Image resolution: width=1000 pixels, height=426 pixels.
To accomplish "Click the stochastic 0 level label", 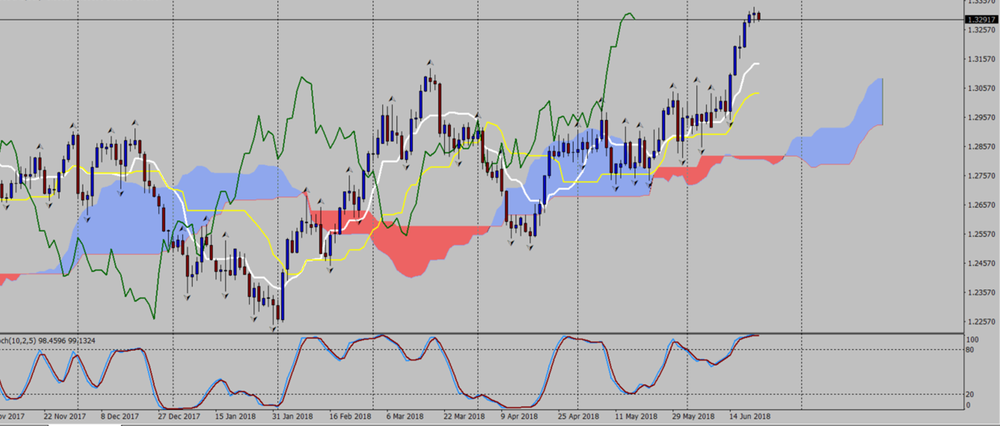I will coord(970,406).
